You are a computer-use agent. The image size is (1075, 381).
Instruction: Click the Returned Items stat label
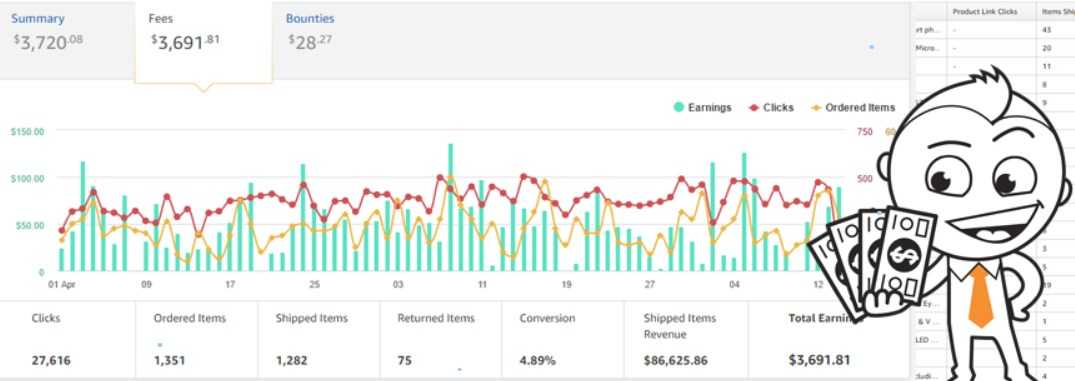pos(436,318)
